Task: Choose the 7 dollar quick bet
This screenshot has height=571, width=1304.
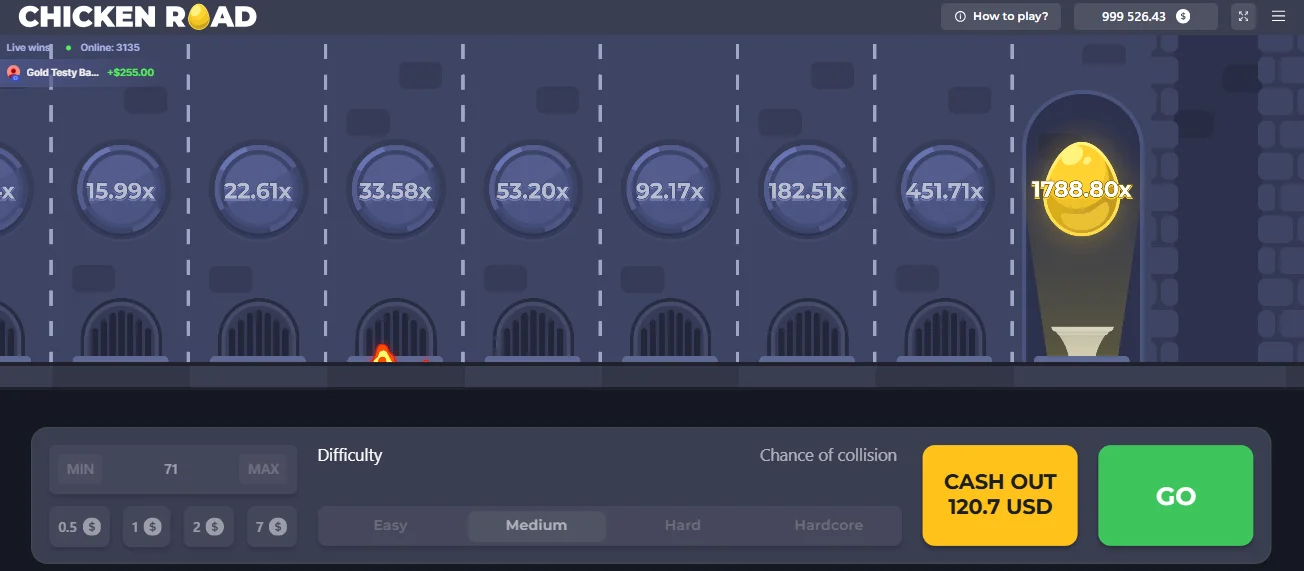Action: (x=271, y=526)
